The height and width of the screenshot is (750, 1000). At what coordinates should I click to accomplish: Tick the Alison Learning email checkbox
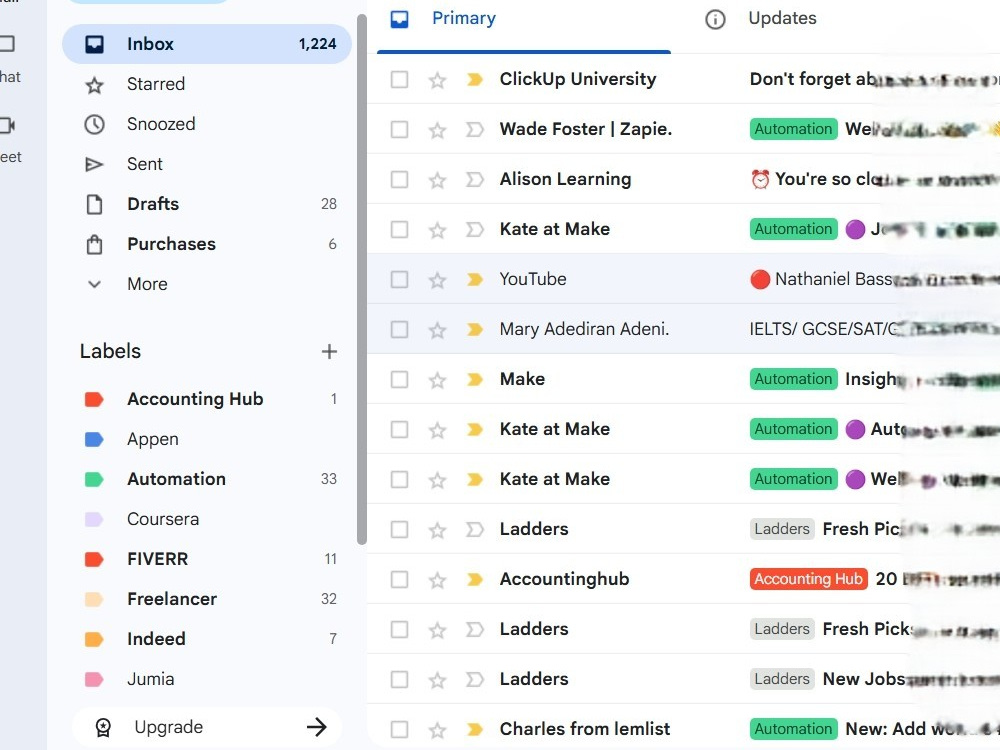(x=399, y=180)
